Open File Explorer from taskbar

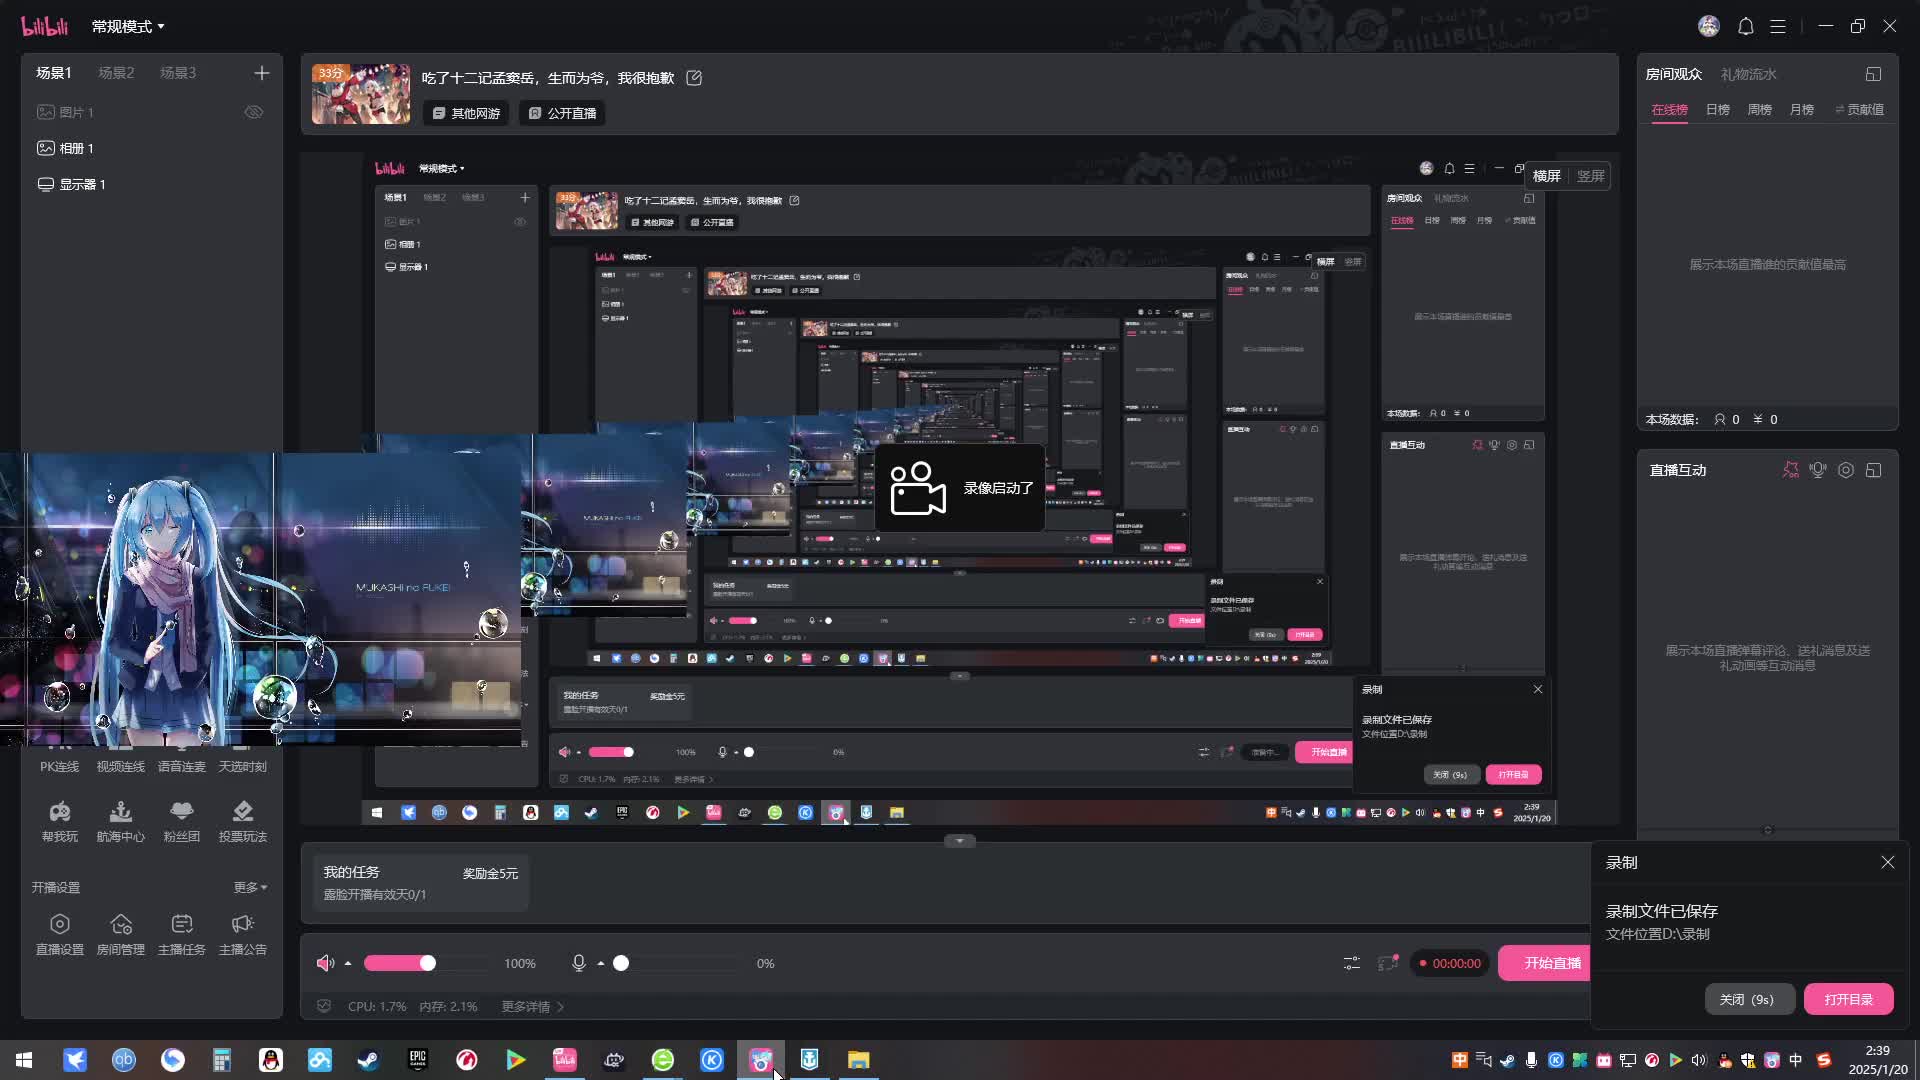[858, 1060]
